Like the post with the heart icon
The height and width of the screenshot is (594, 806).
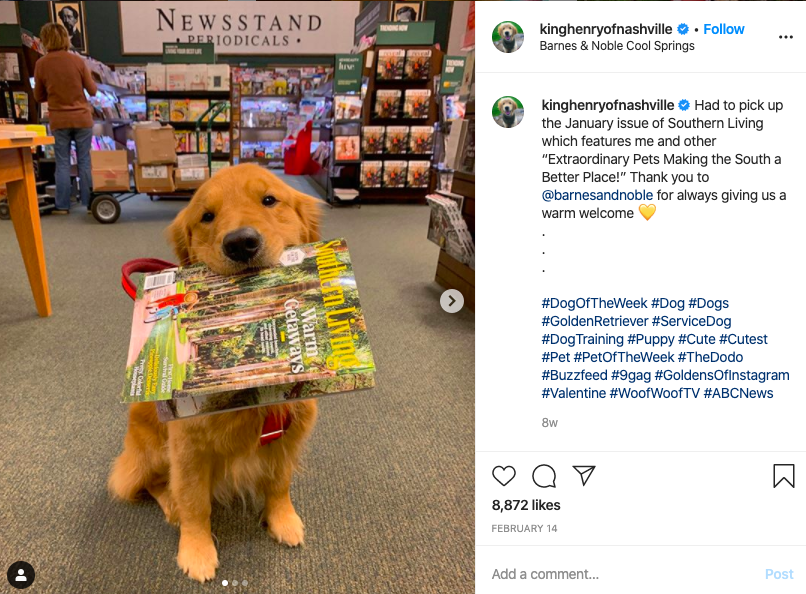tap(504, 476)
